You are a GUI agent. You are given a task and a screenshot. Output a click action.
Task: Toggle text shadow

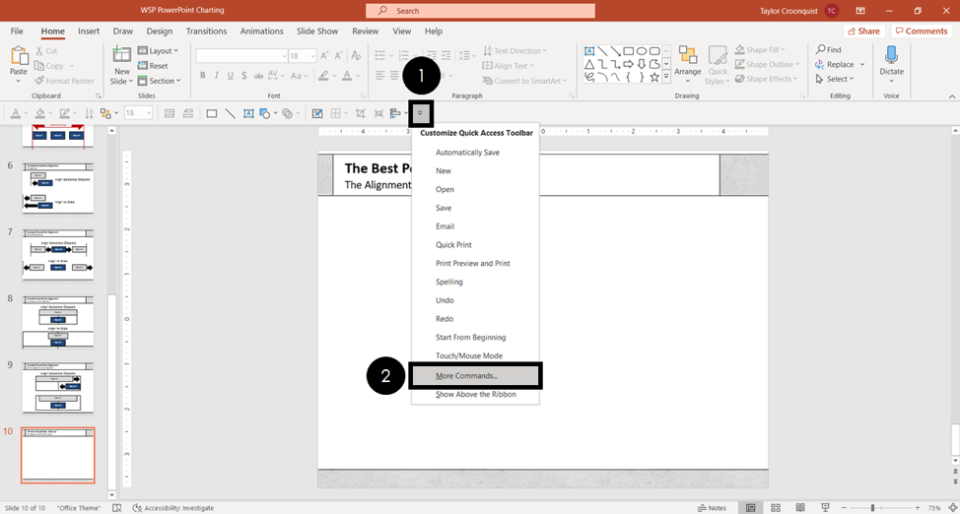pyautogui.click(x=244, y=76)
